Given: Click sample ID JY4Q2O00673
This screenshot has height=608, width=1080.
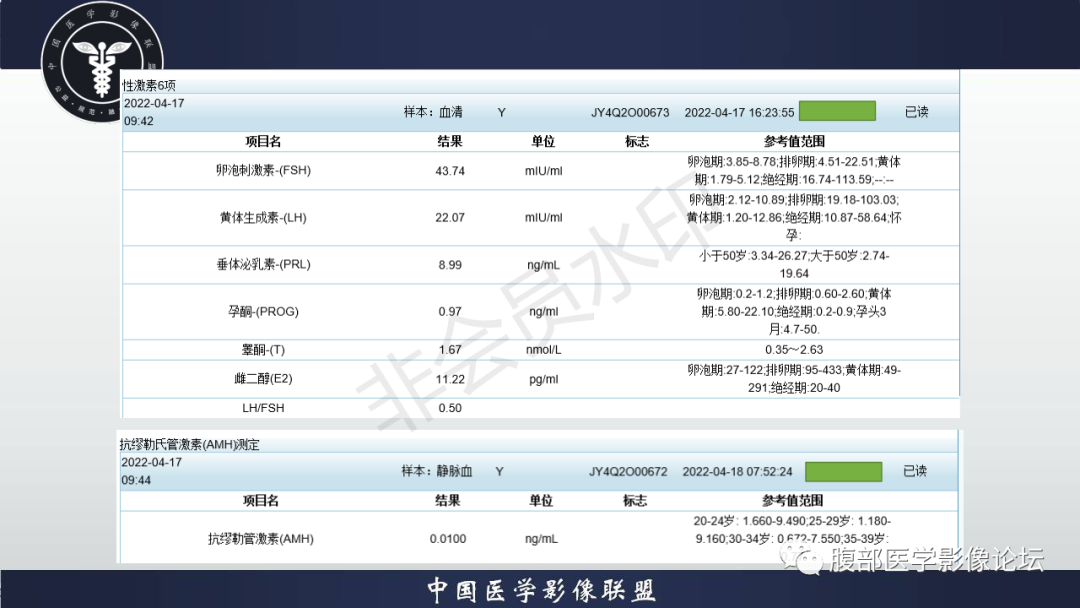Looking at the screenshot, I should 630,112.
